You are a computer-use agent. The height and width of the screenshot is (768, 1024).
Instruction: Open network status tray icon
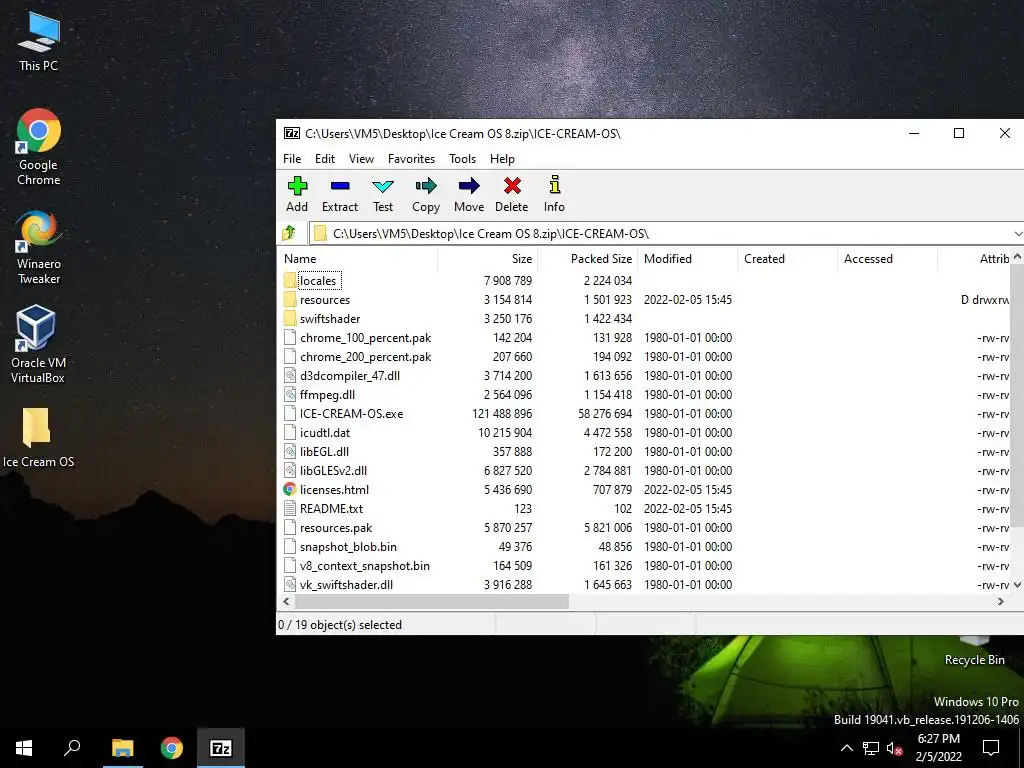tap(871, 748)
